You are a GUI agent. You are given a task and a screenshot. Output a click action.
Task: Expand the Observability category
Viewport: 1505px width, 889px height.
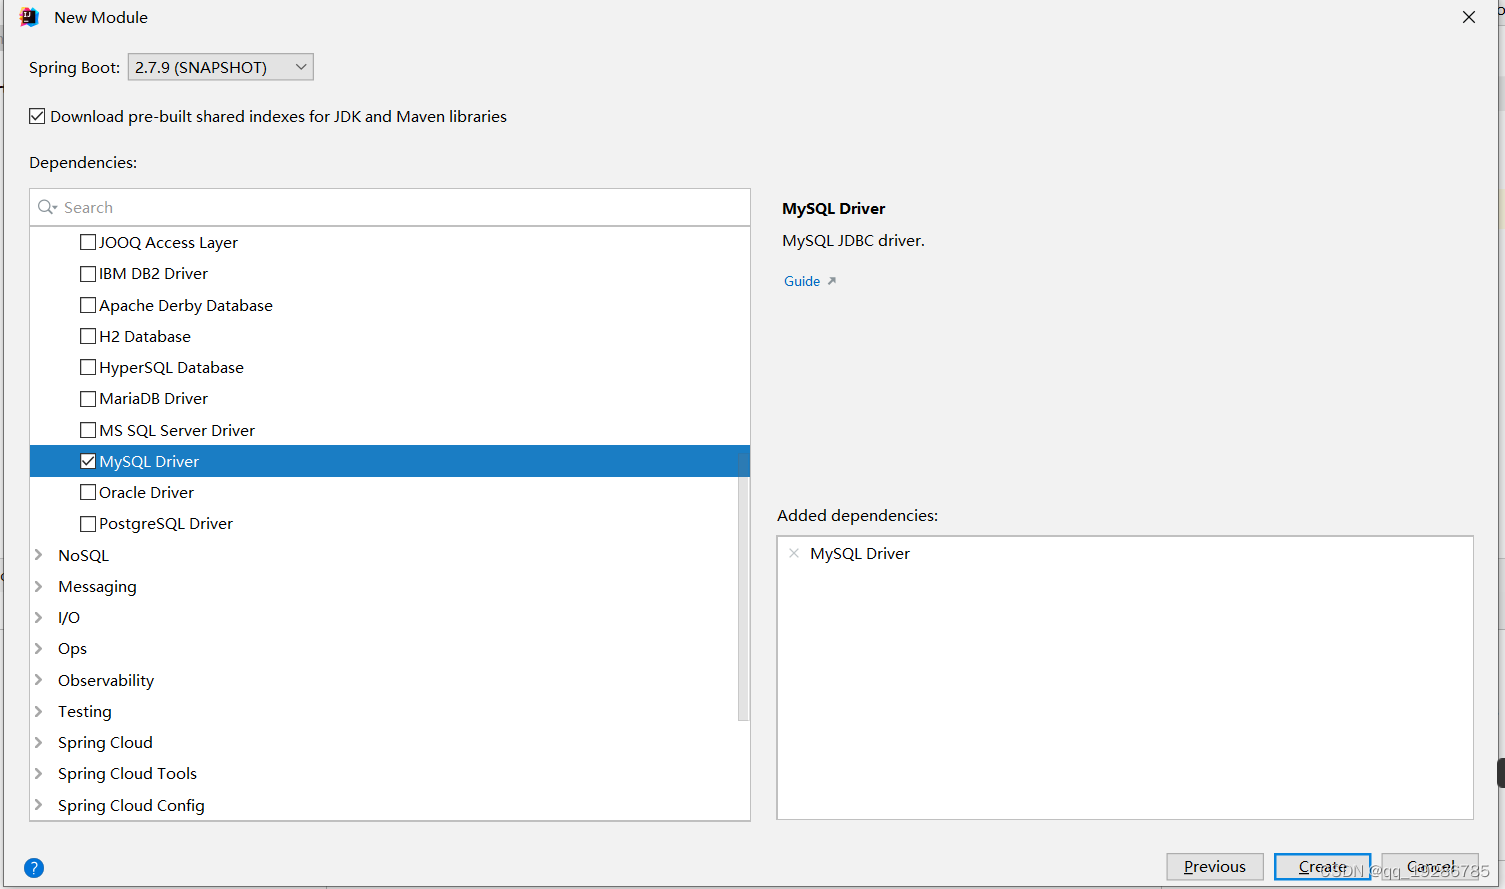(x=39, y=680)
